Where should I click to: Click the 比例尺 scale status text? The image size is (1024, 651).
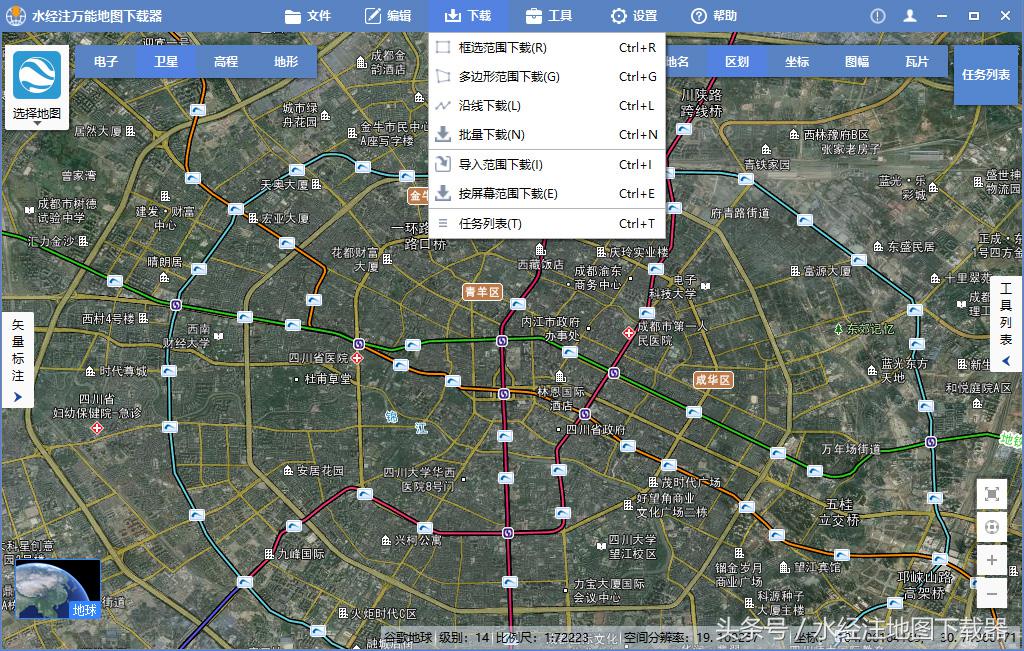(x=542, y=637)
